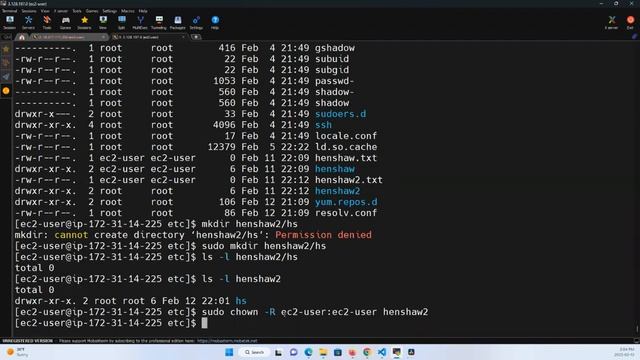
Task: Open the Terminal menu
Action: point(9,11)
